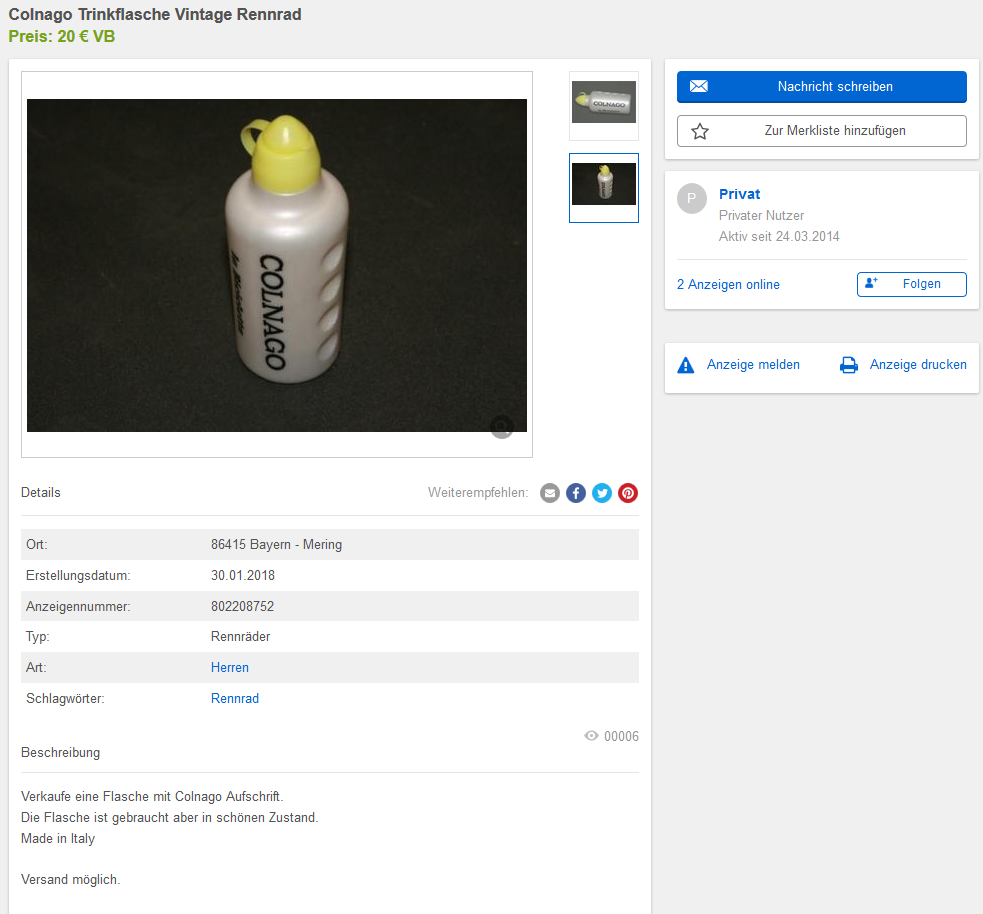The width and height of the screenshot is (983, 914).
Task: Click the Erstellungsdatum label
Action: (78, 575)
